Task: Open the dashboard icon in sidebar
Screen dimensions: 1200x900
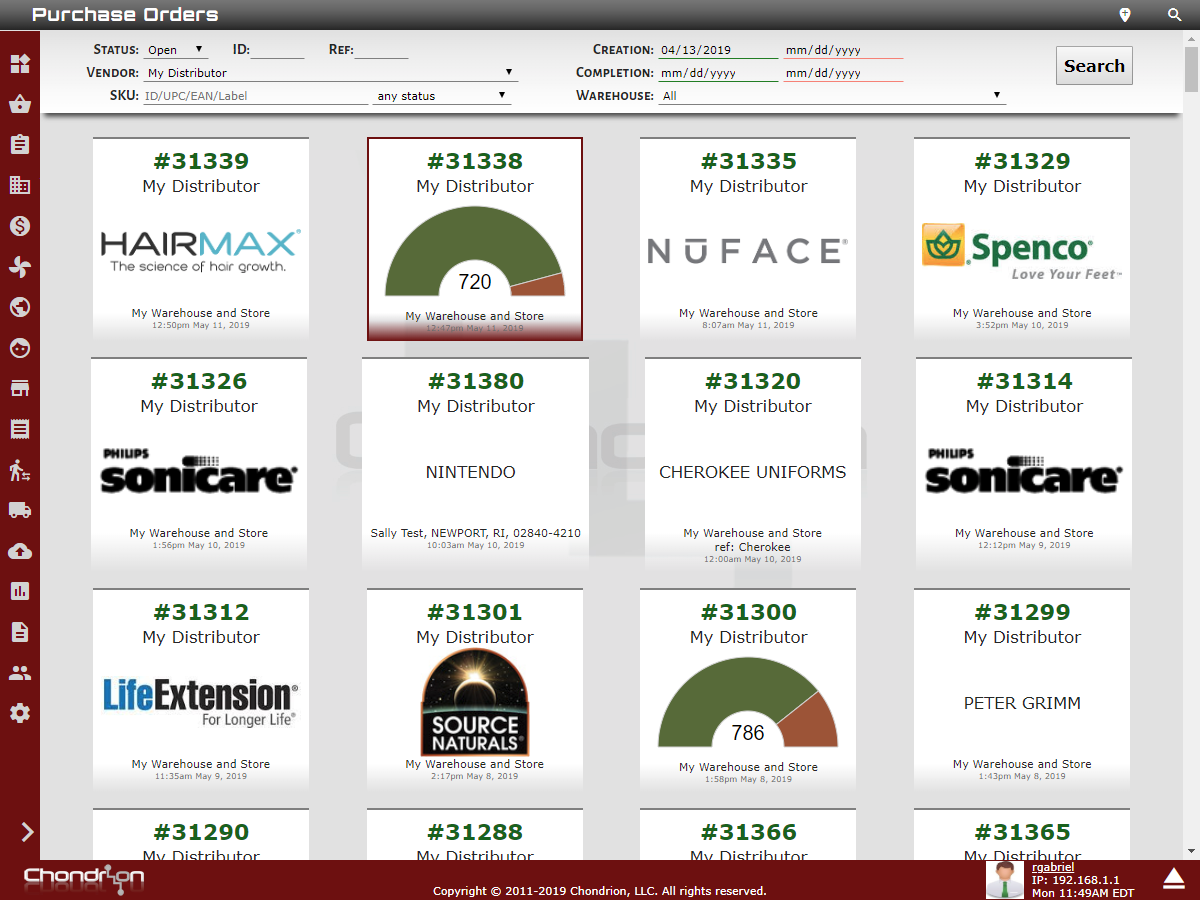Action: coord(20,64)
